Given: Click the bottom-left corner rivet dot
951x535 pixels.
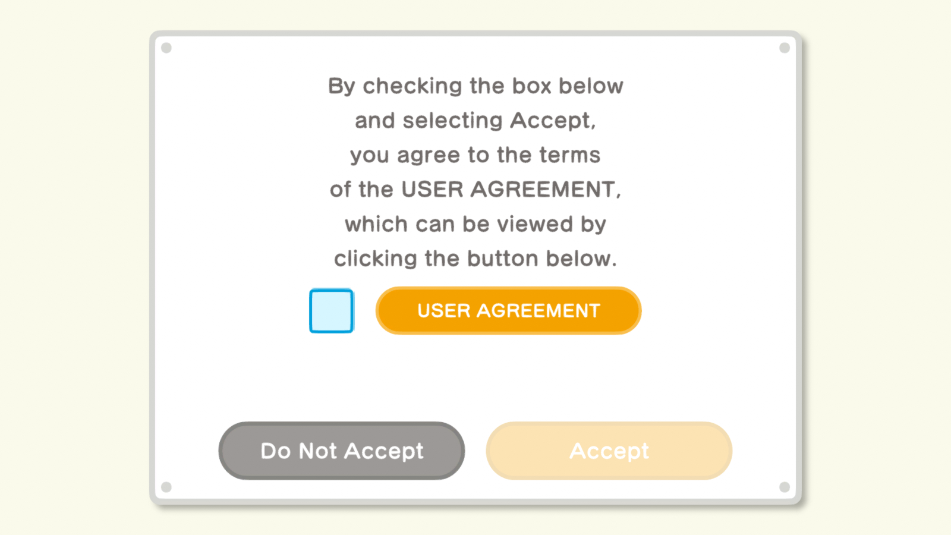Looking at the screenshot, I should click(166, 487).
